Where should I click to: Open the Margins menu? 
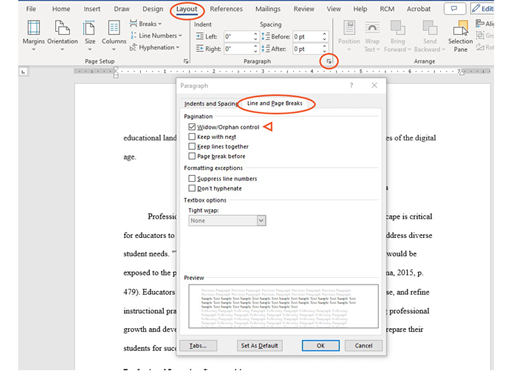click(x=33, y=35)
